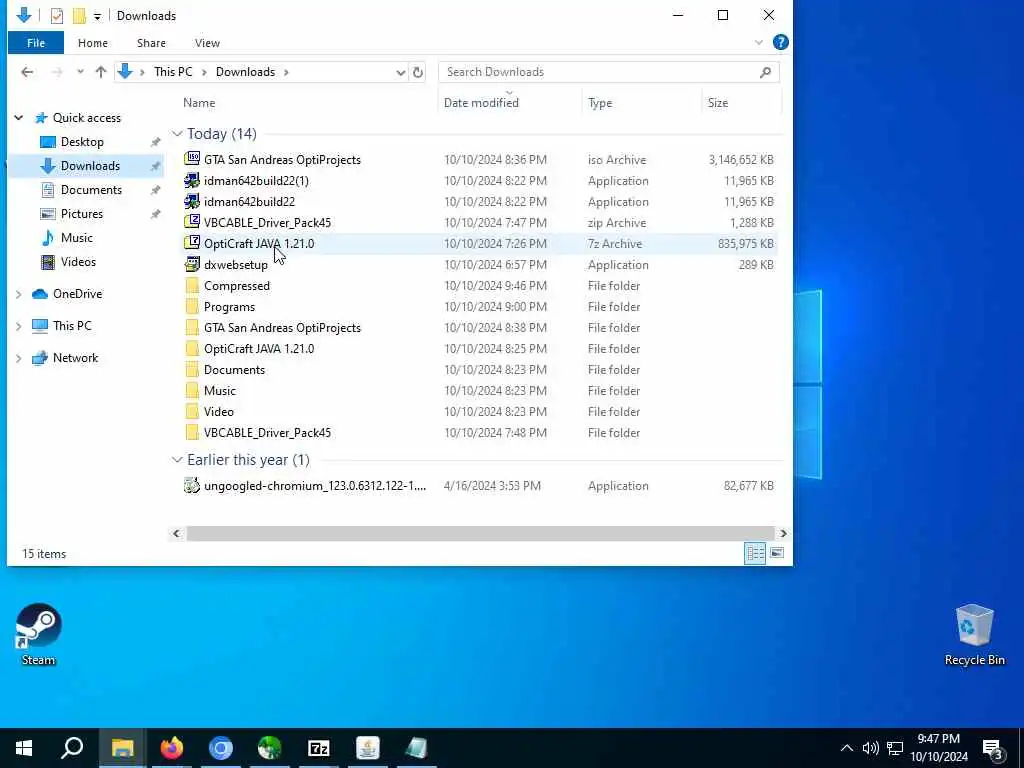Select the dxwebsetup application icon

(191, 264)
